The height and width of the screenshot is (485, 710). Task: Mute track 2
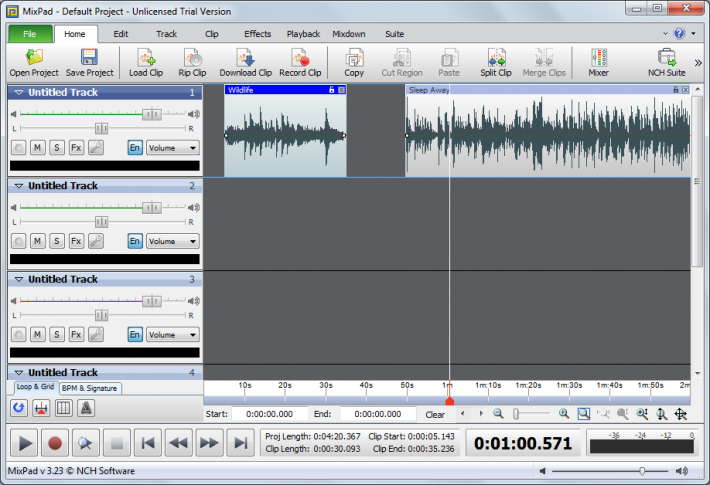[38, 241]
